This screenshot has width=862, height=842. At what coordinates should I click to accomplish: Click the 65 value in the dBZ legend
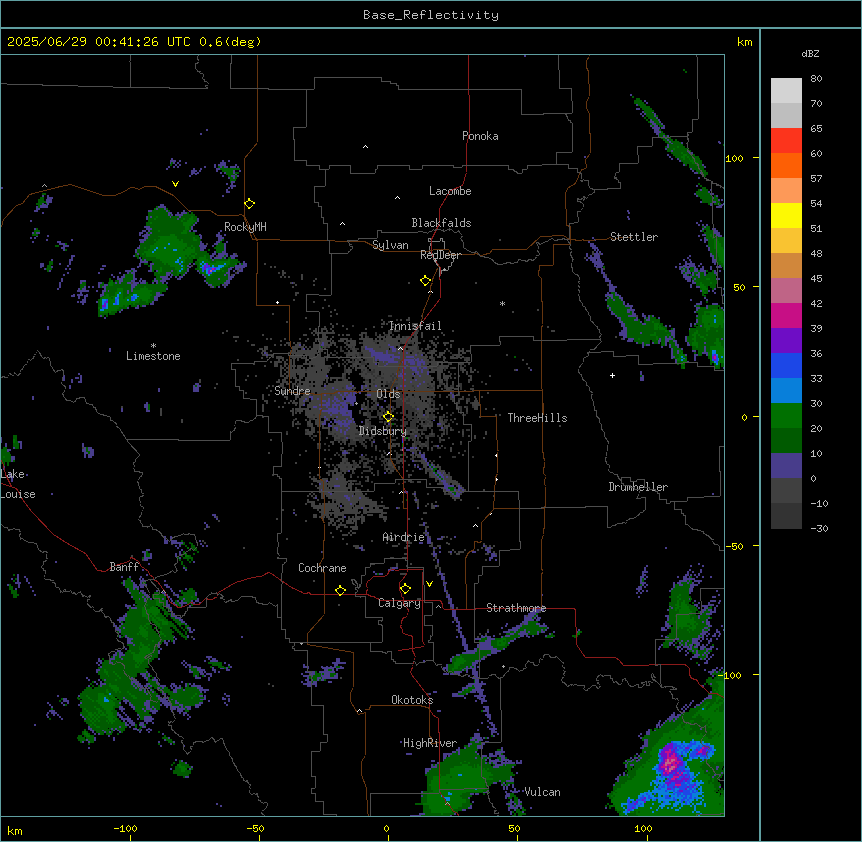click(816, 129)
